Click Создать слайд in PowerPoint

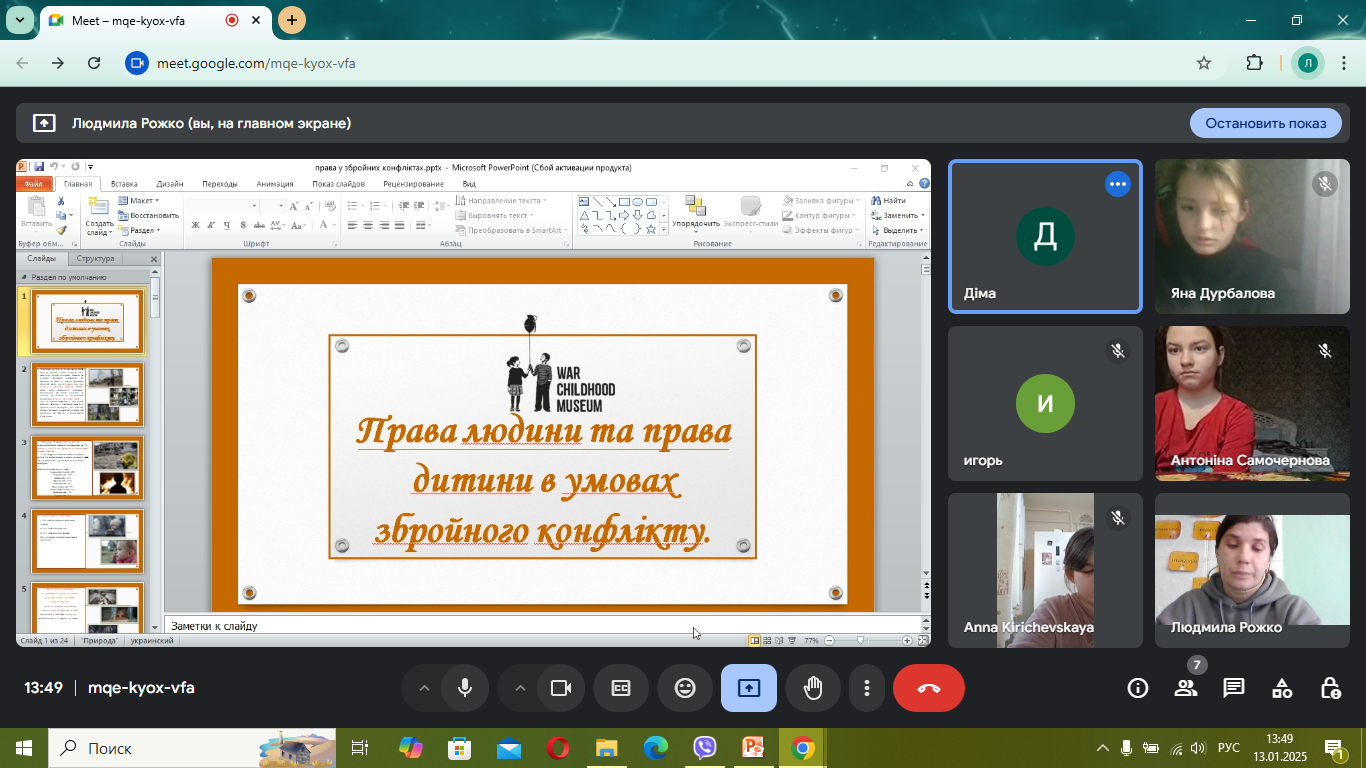[x=99, y=215]
